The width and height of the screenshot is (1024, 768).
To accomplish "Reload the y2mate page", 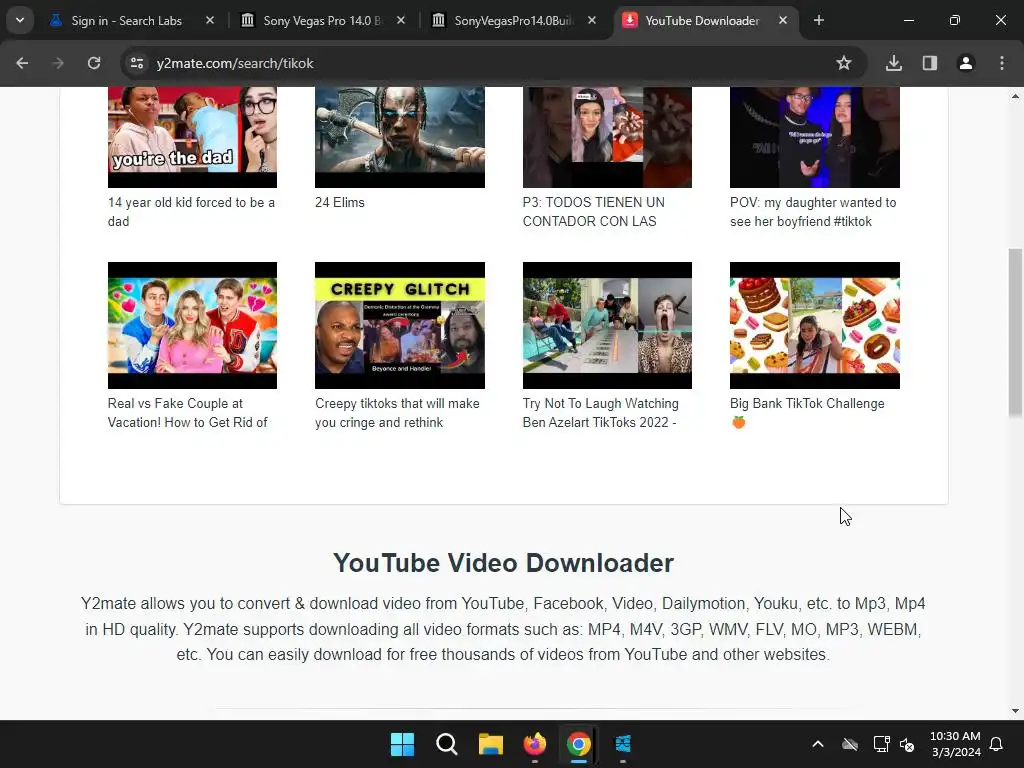I will click(x=94, y=63).
